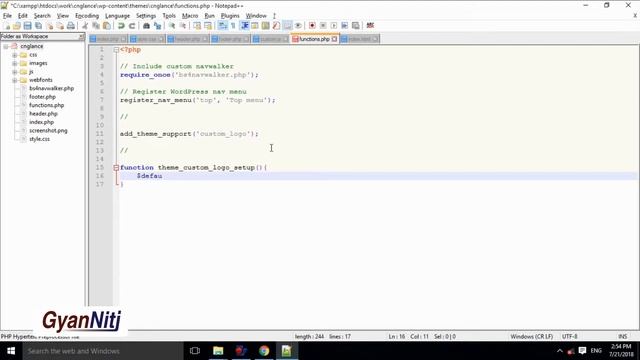Open the Encoding menu
This screenshot has width=640, height=360.
[x=87, y=16]
